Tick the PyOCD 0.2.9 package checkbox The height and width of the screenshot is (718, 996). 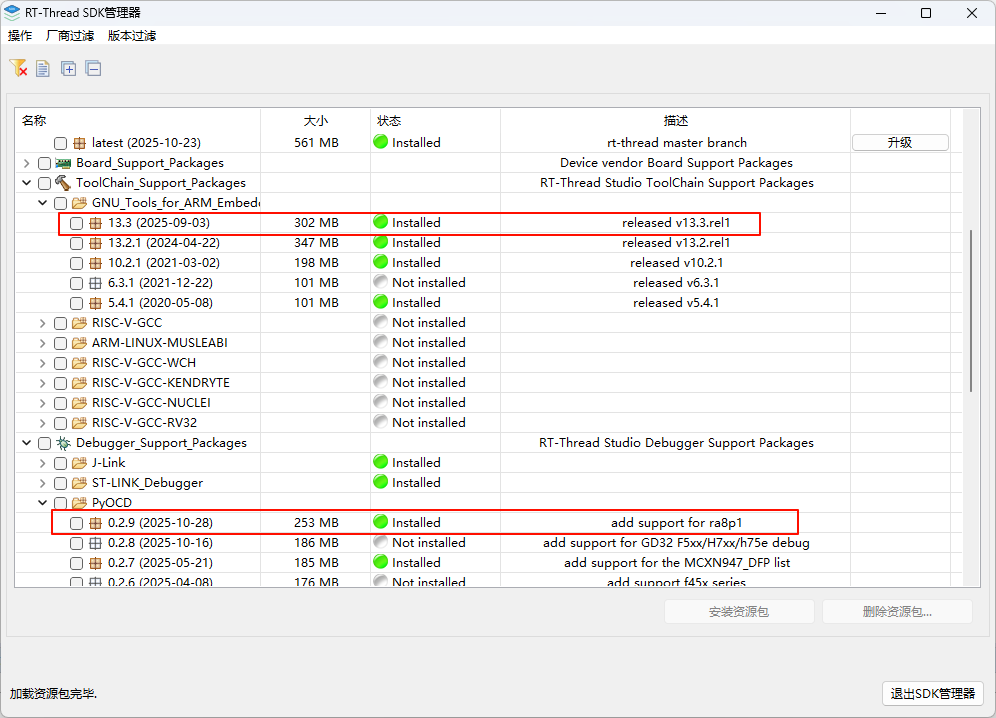pos(77,523)
